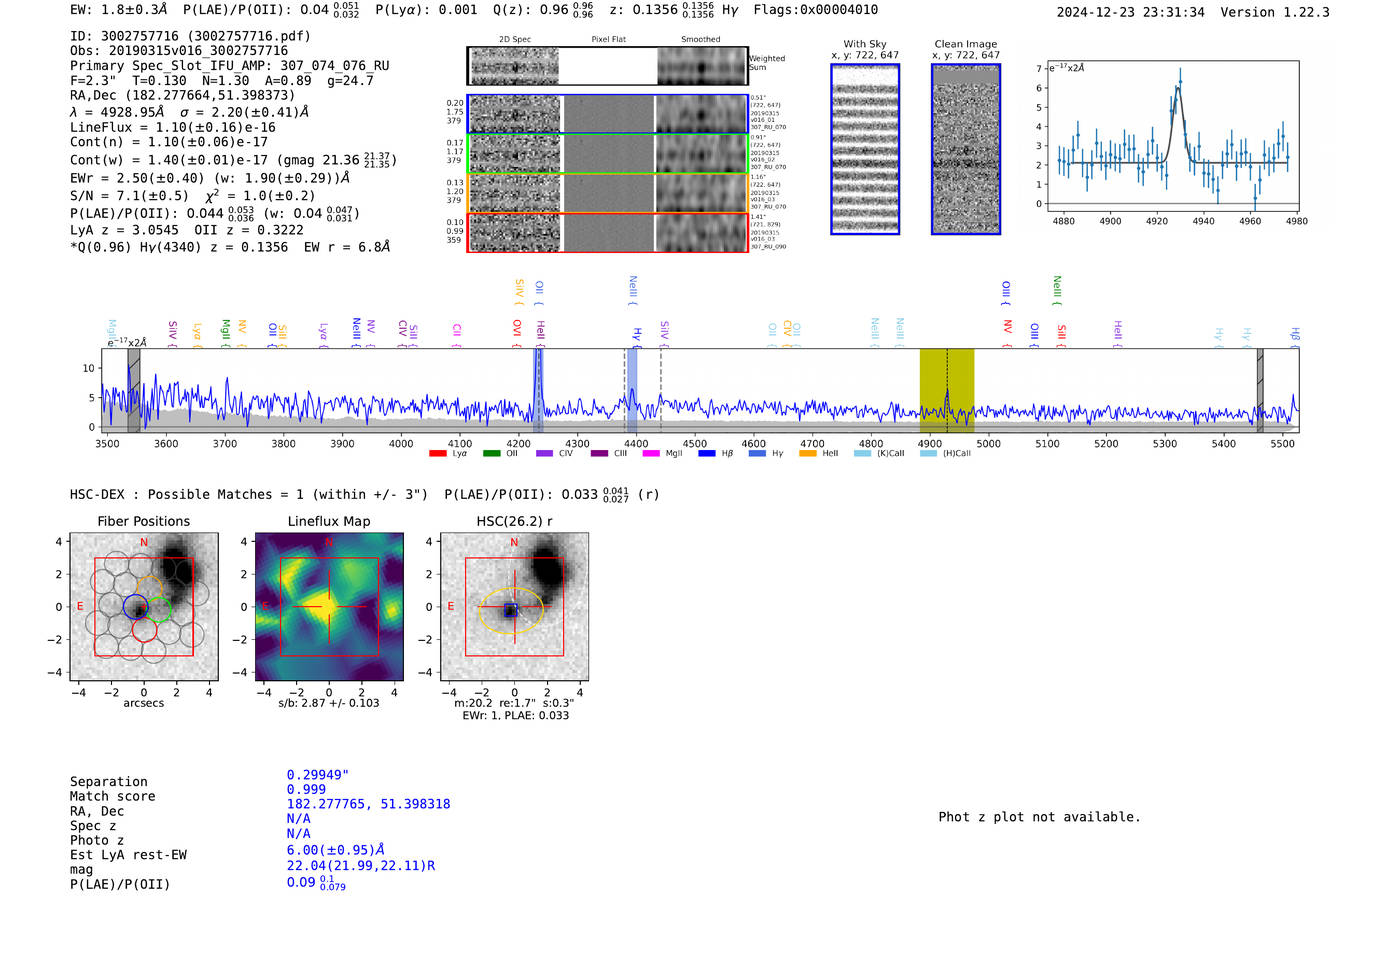This screenshot has height=953, width=1400.
Task: Select the Lineflux Map panel
Action: [329, 607]
